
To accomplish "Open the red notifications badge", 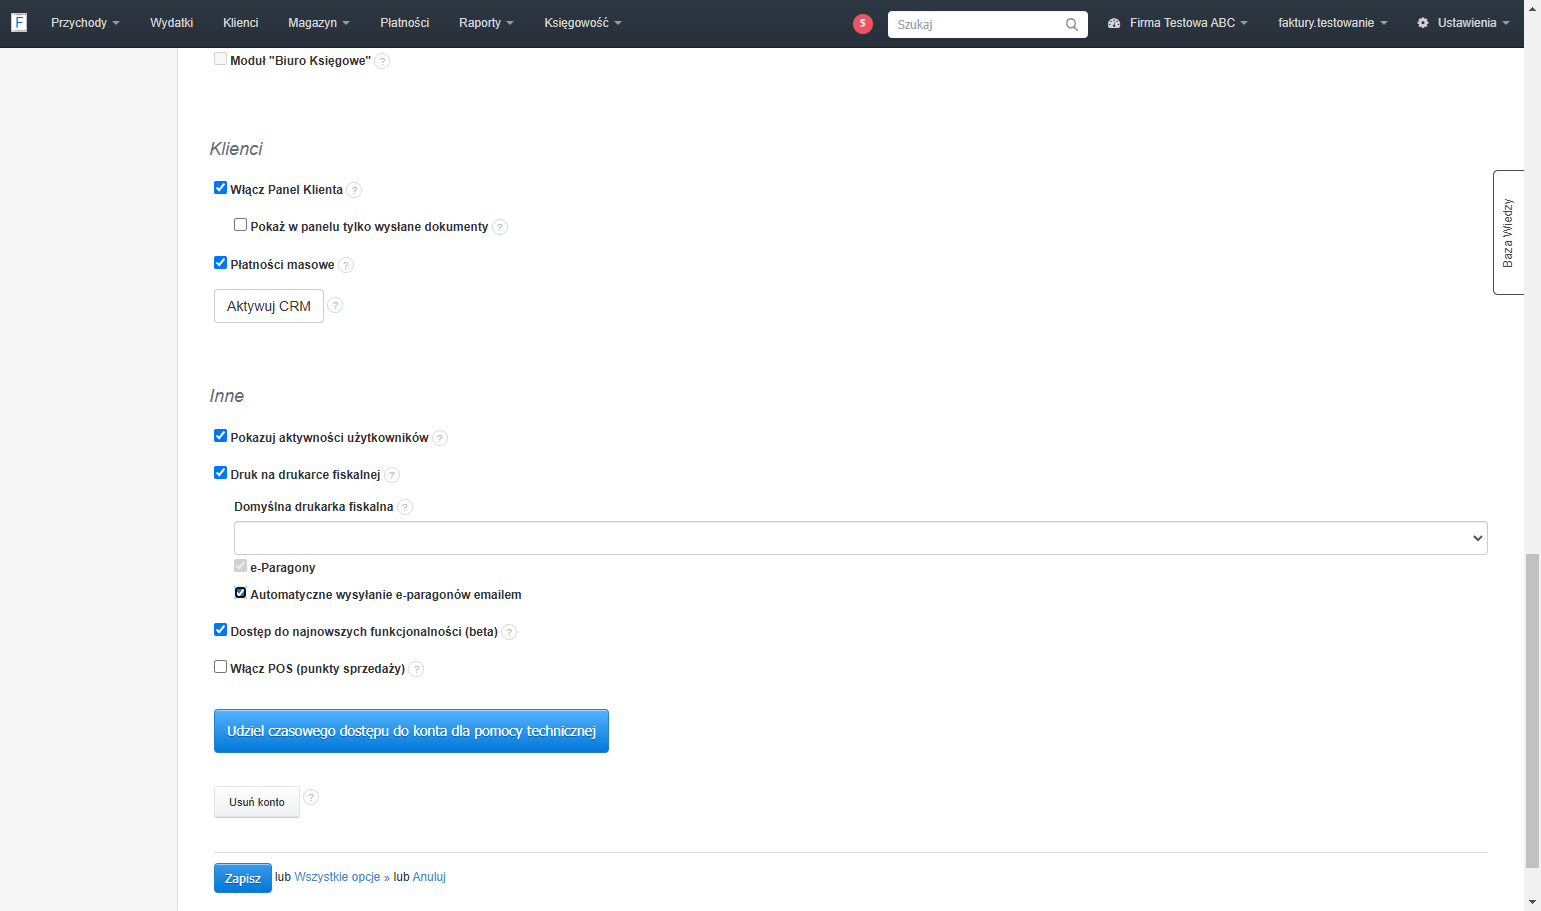I will [863, 24].
